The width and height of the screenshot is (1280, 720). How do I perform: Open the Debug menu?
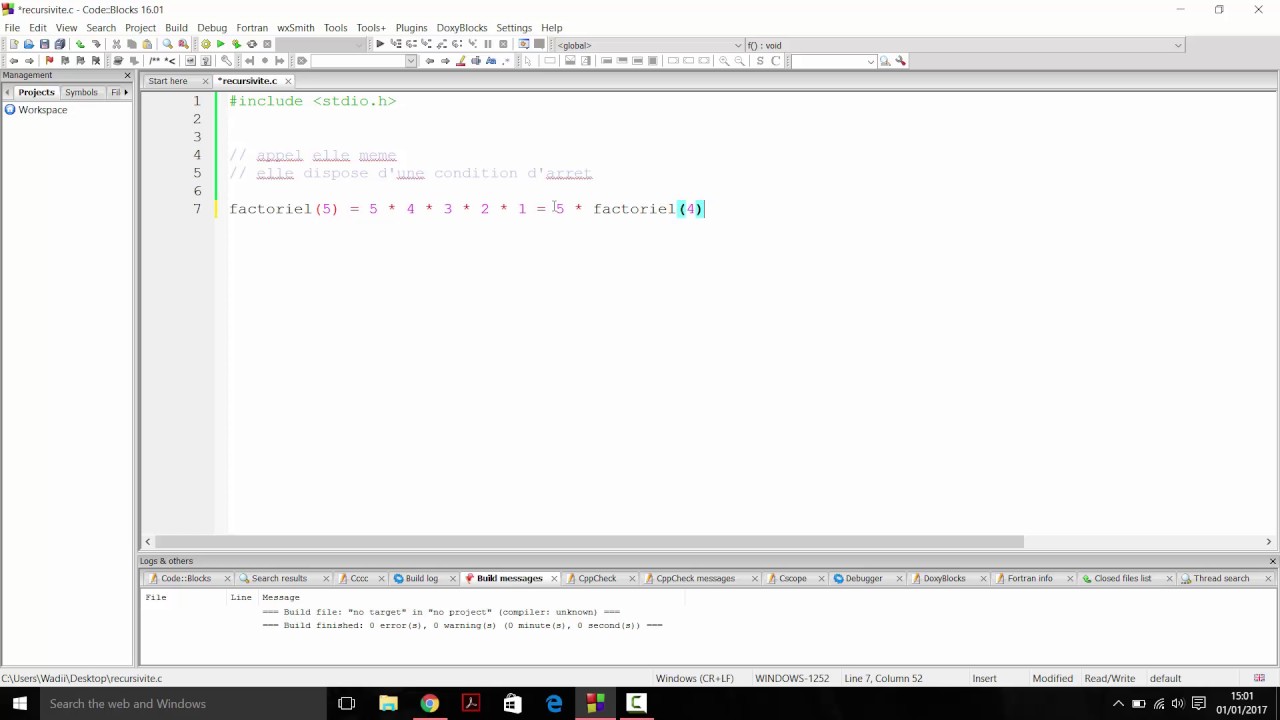tap(212, 27)
